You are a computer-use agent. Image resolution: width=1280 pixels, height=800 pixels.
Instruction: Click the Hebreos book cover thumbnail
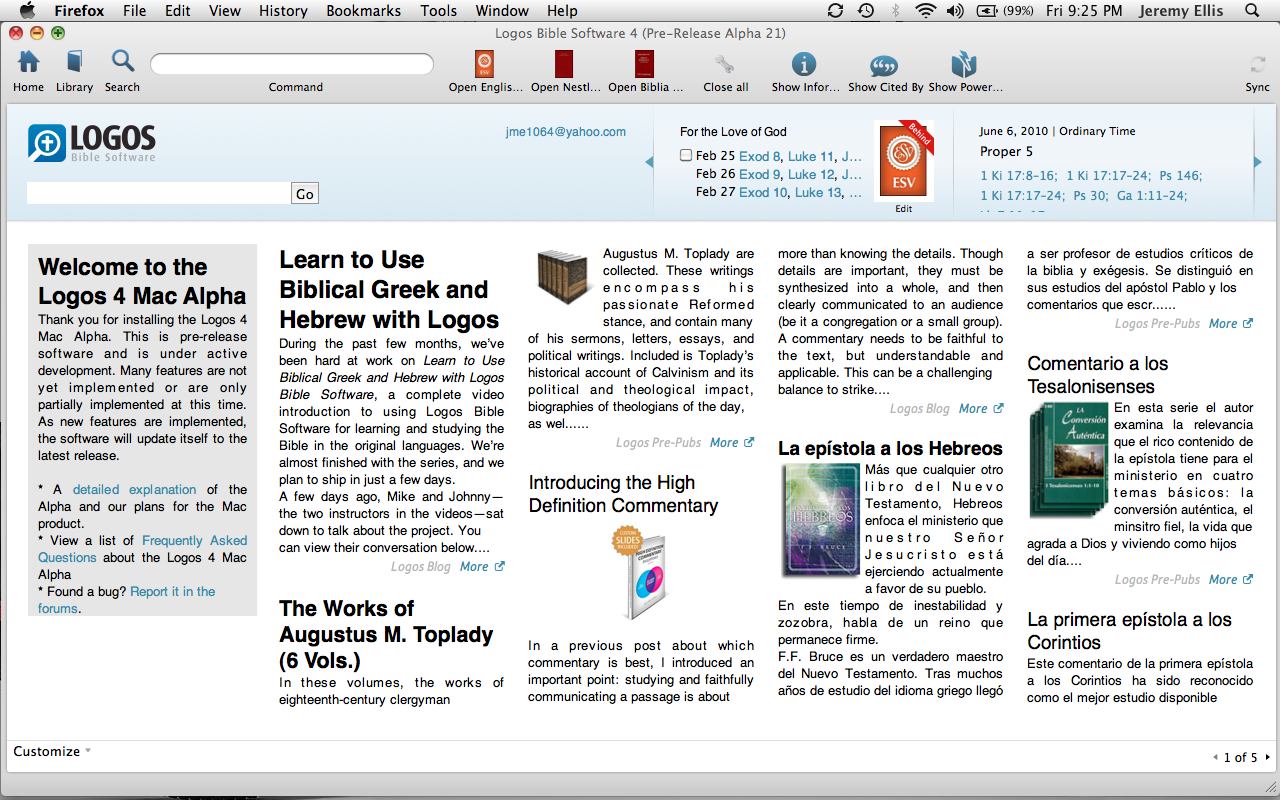(819, 520)
